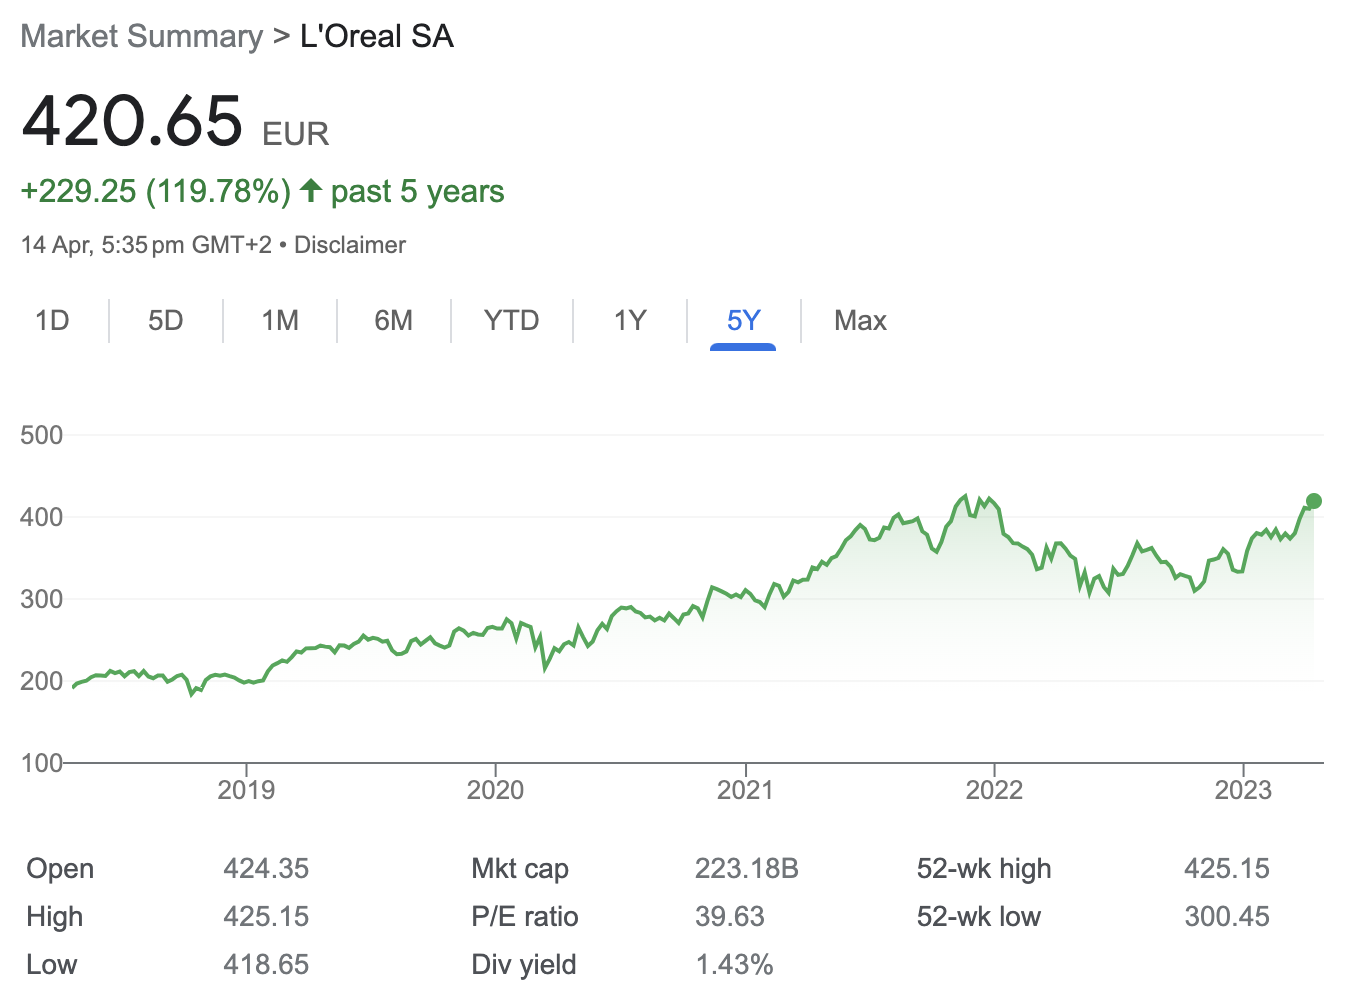Select the 1D time range tab
Image resolution: width=1350 pixels, height=1004 pixels.
point(52,321)
